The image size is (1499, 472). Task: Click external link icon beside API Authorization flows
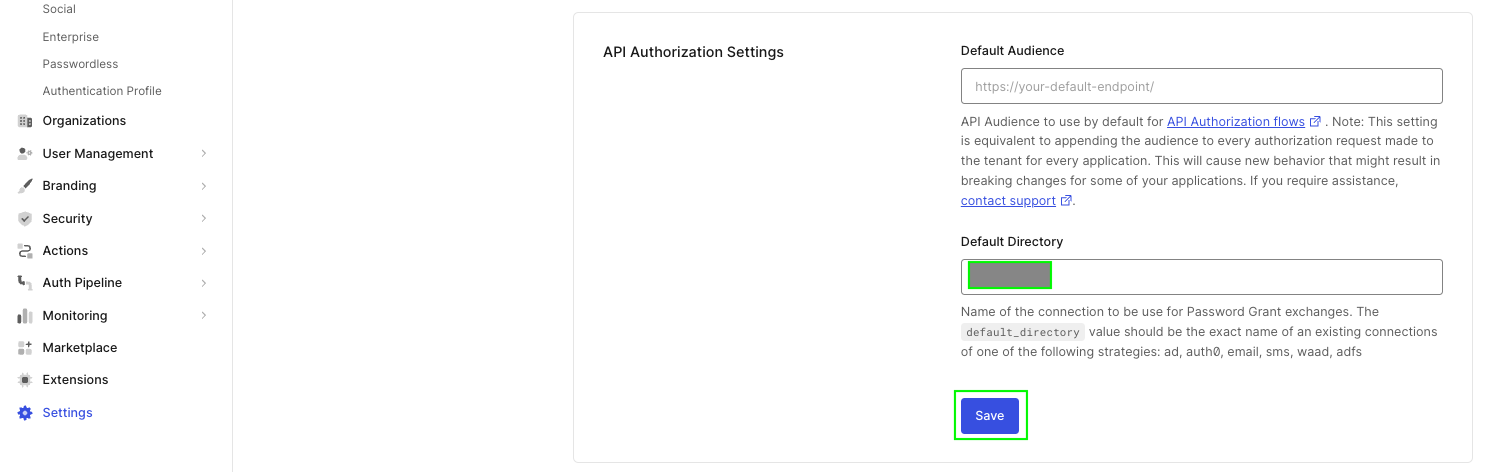pos(1315,121)
